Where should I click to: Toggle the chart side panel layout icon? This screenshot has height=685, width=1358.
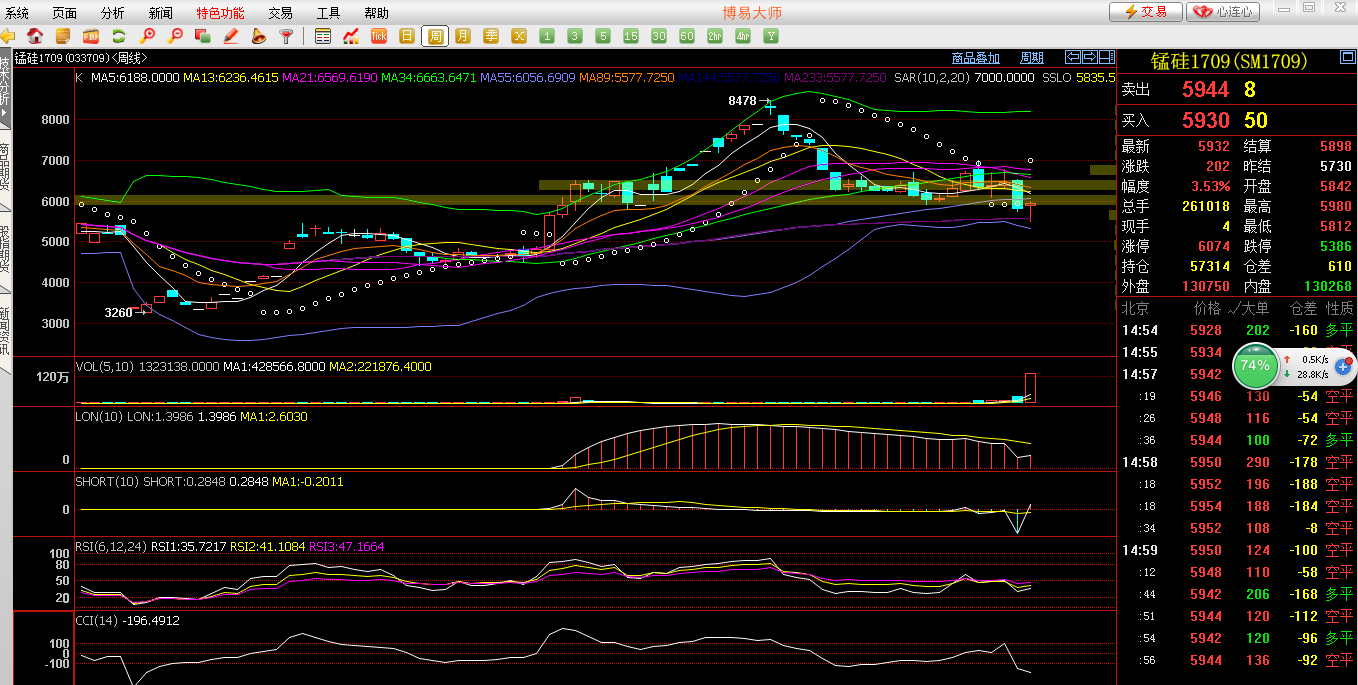tap(1106, 57)
